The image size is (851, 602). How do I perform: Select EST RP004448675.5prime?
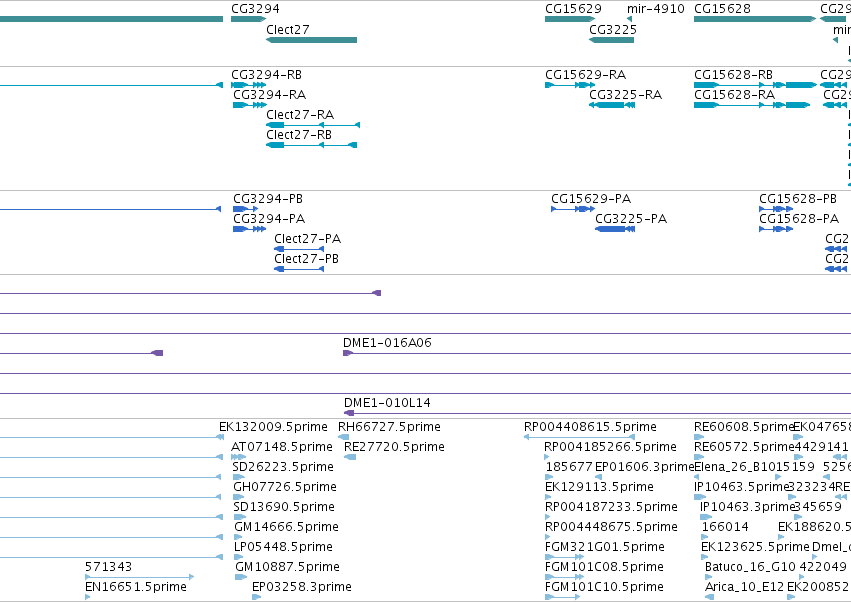[x=611, y=527]
